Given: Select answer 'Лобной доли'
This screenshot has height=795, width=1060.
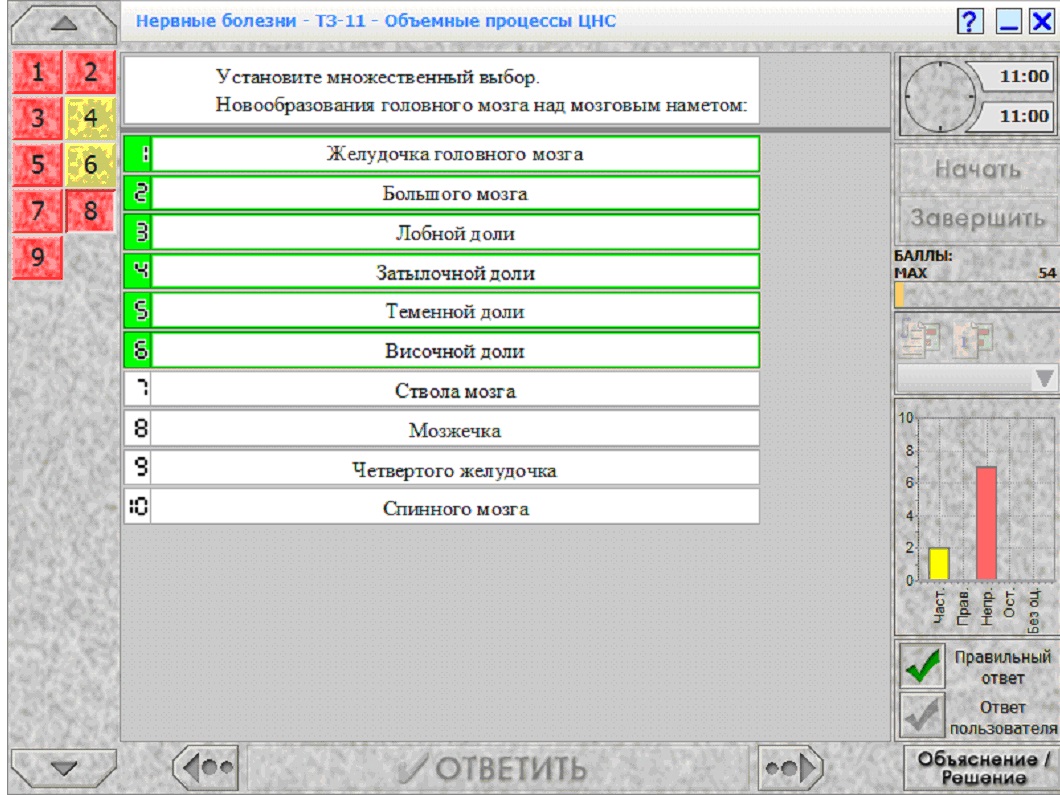Looking at the screenshot, I should coord(441,233).
